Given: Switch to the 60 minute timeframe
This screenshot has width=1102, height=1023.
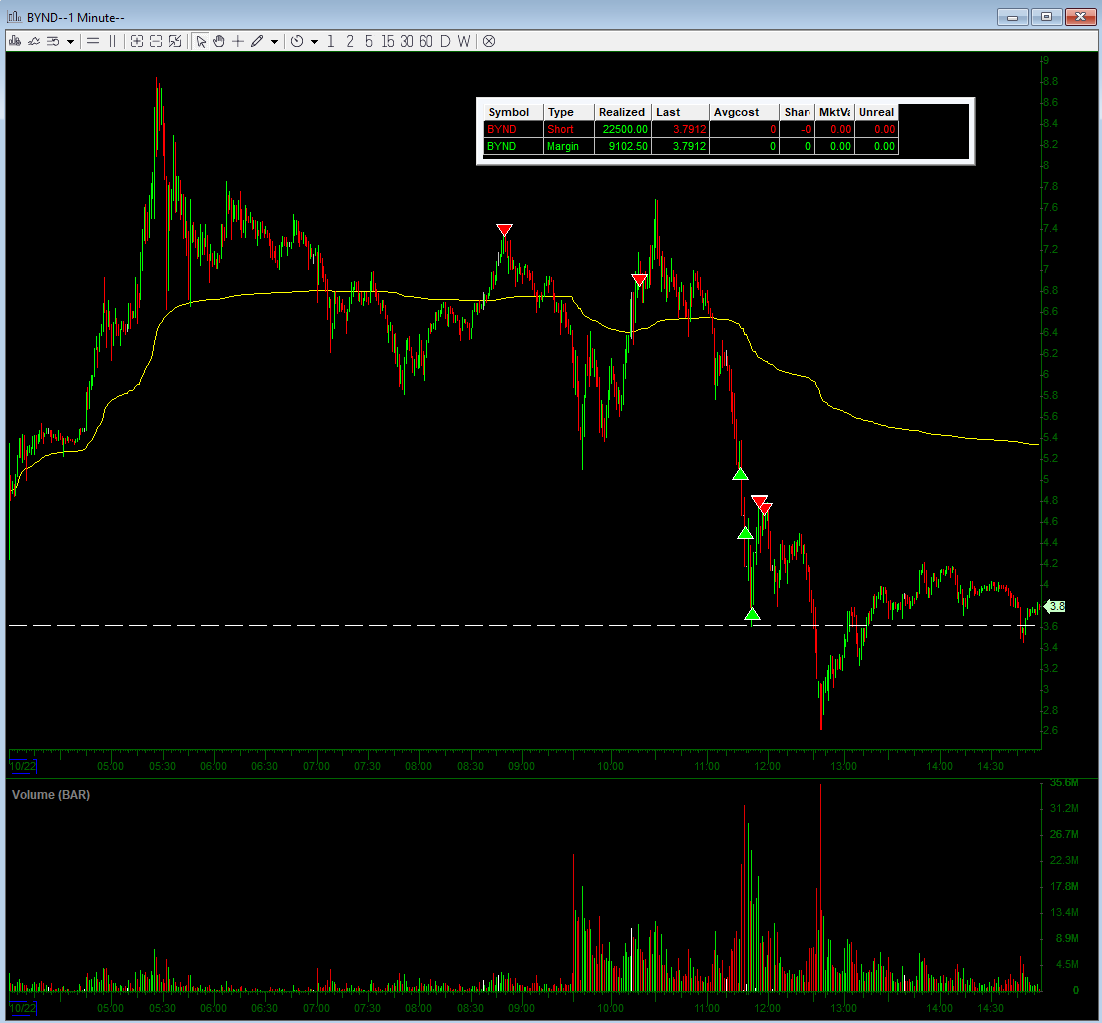Looking at the screenshot, I should point(426,41).
